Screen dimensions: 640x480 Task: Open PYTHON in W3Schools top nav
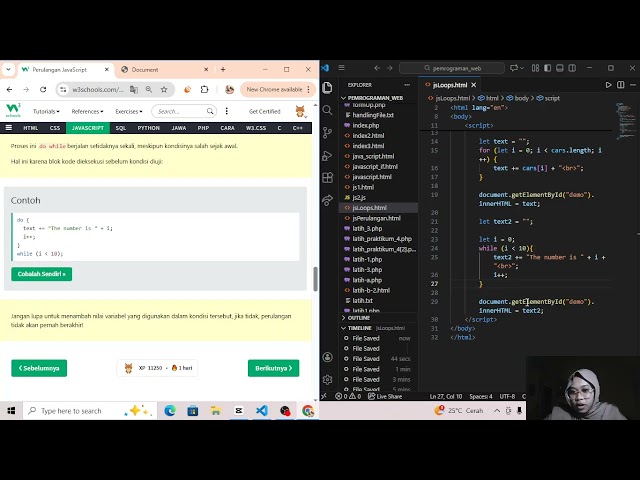149,128
